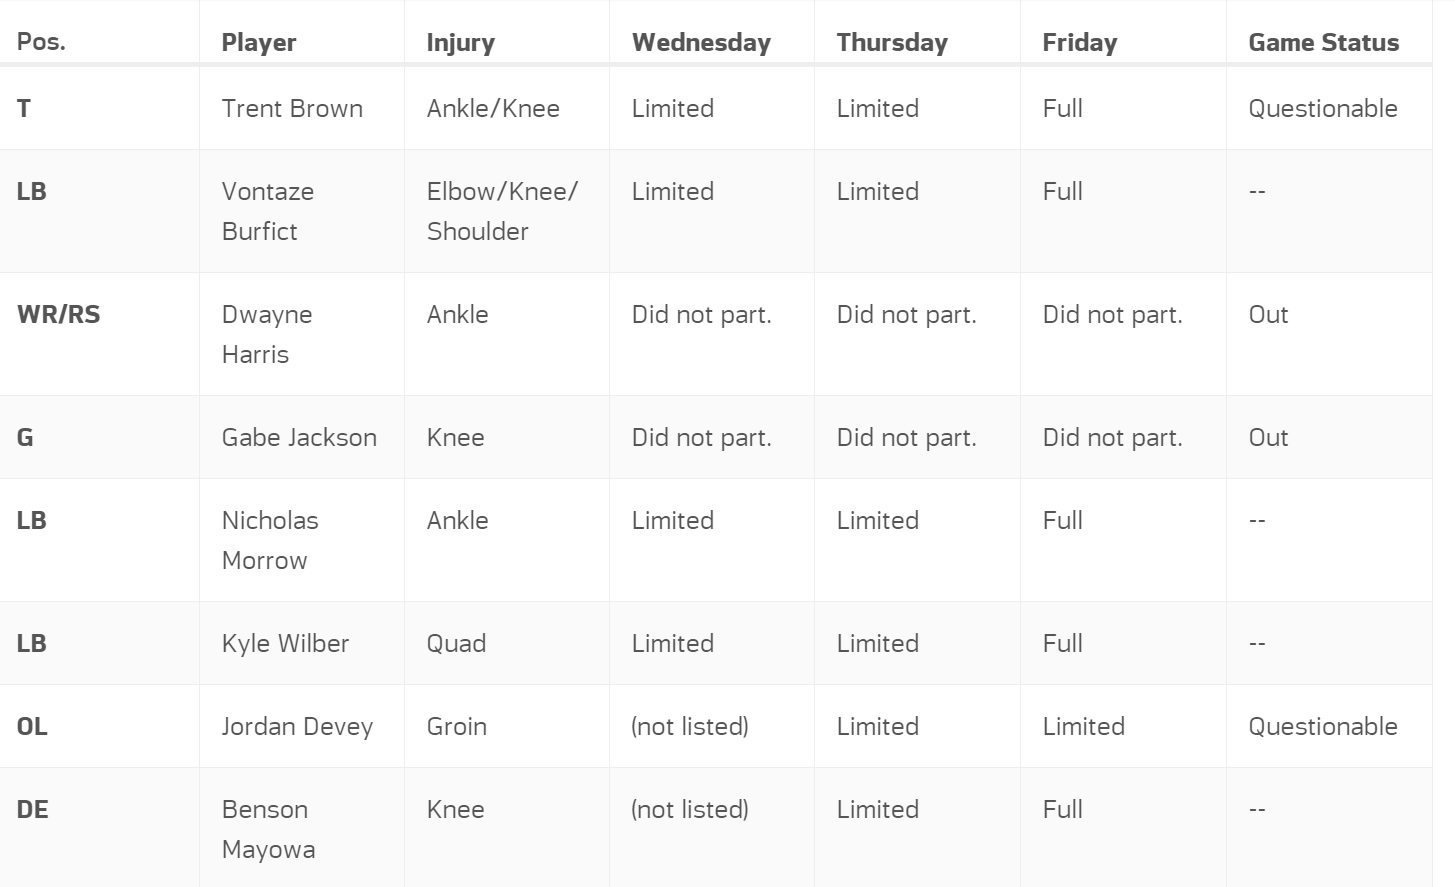Screen dimensions: 1455x887
Task: Click the Injury column header
Action: [460, 43]
